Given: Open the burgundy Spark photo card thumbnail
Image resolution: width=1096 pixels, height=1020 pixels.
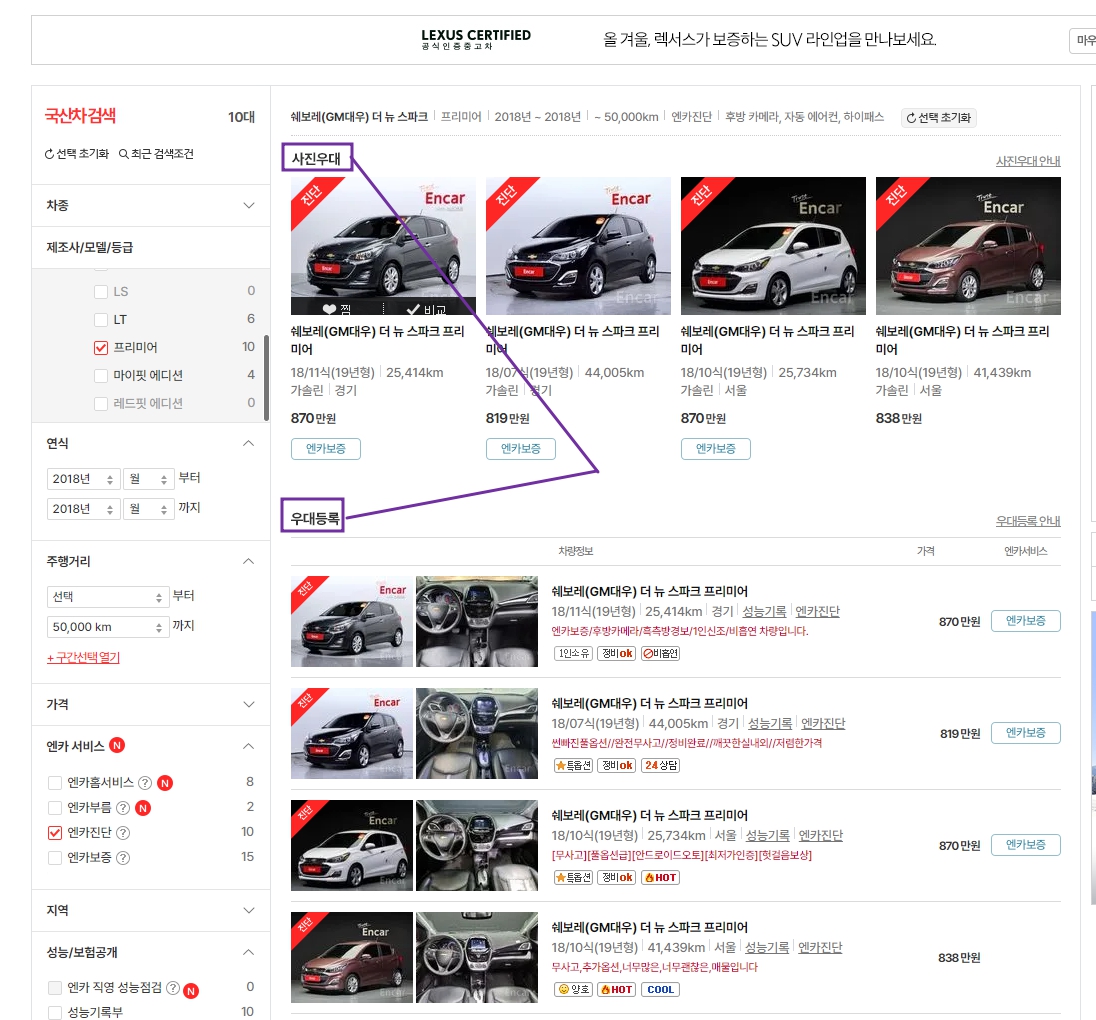Looking at the screenshot, I should pyautogui.click(x=968, y=245).
